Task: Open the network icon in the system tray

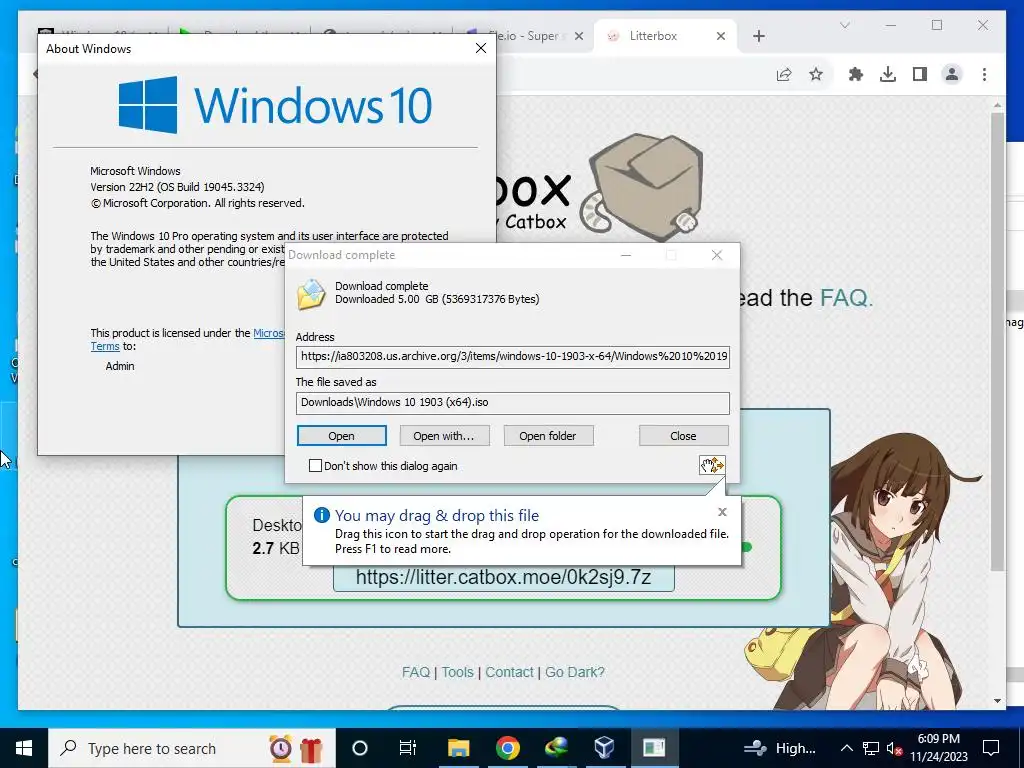Action: (871, 748)
